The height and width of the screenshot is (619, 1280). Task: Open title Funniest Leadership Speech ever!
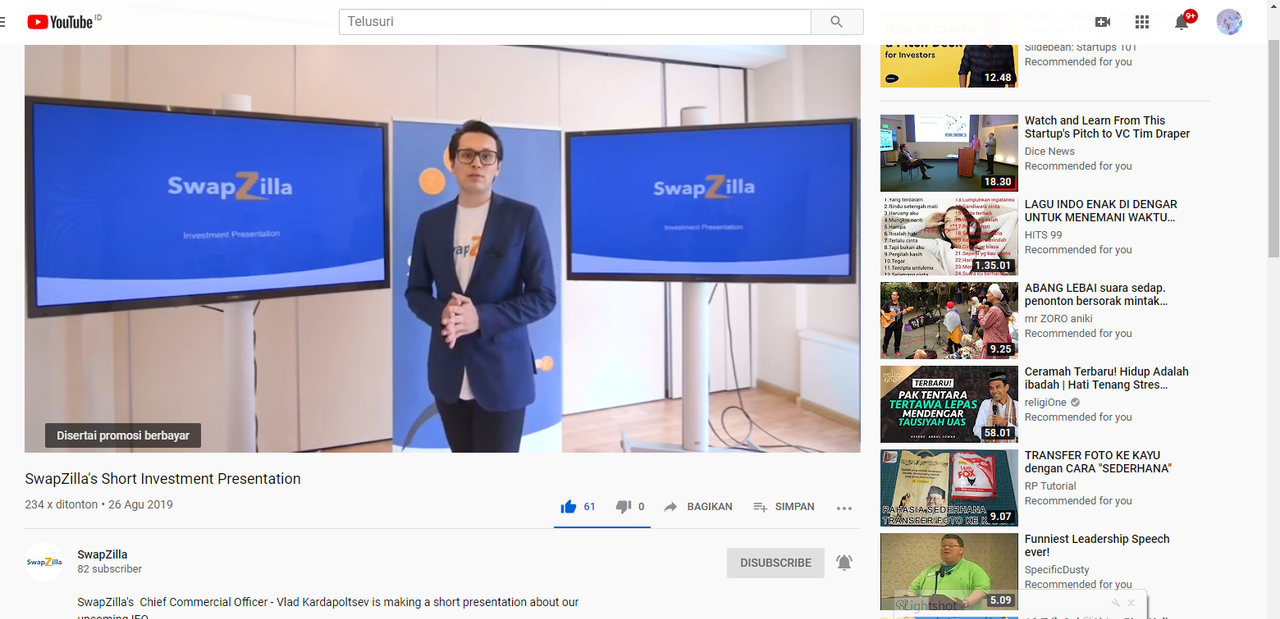1097,546
